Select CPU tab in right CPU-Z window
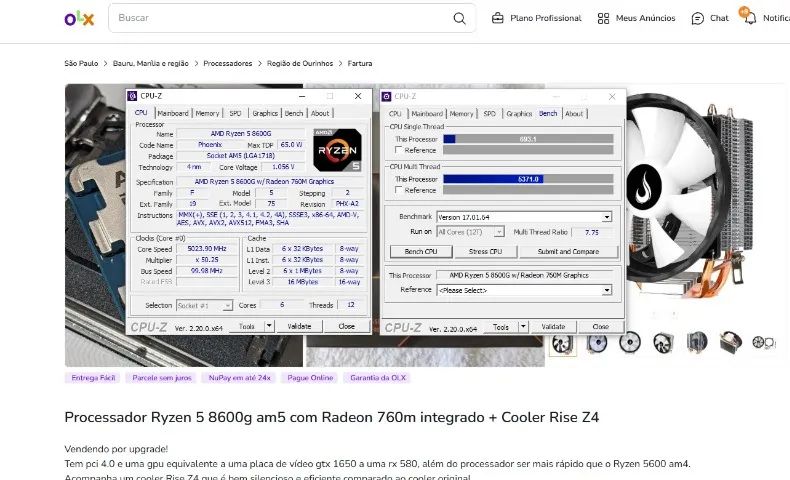 point(395,114)
